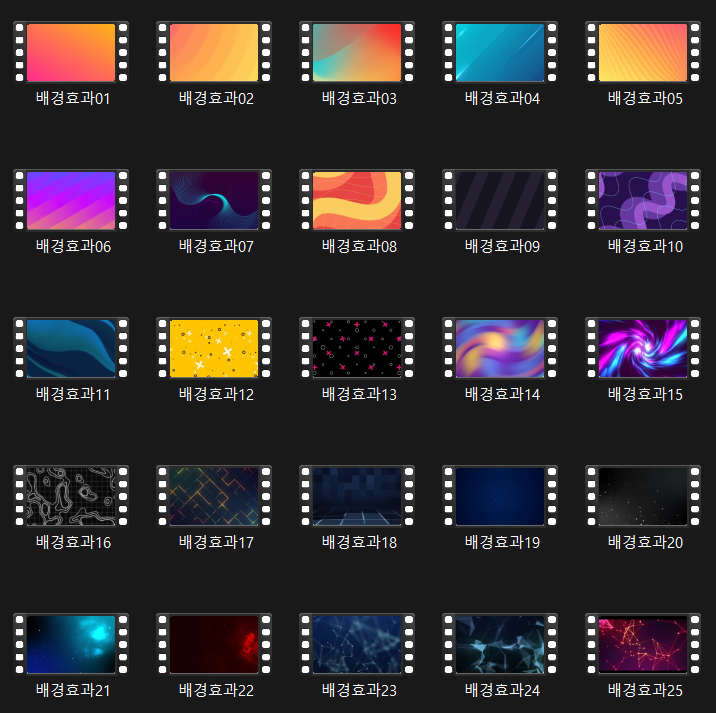Select the 배경효과06 purple gradient thumbnail
The image size is (716, 713).
71,200
